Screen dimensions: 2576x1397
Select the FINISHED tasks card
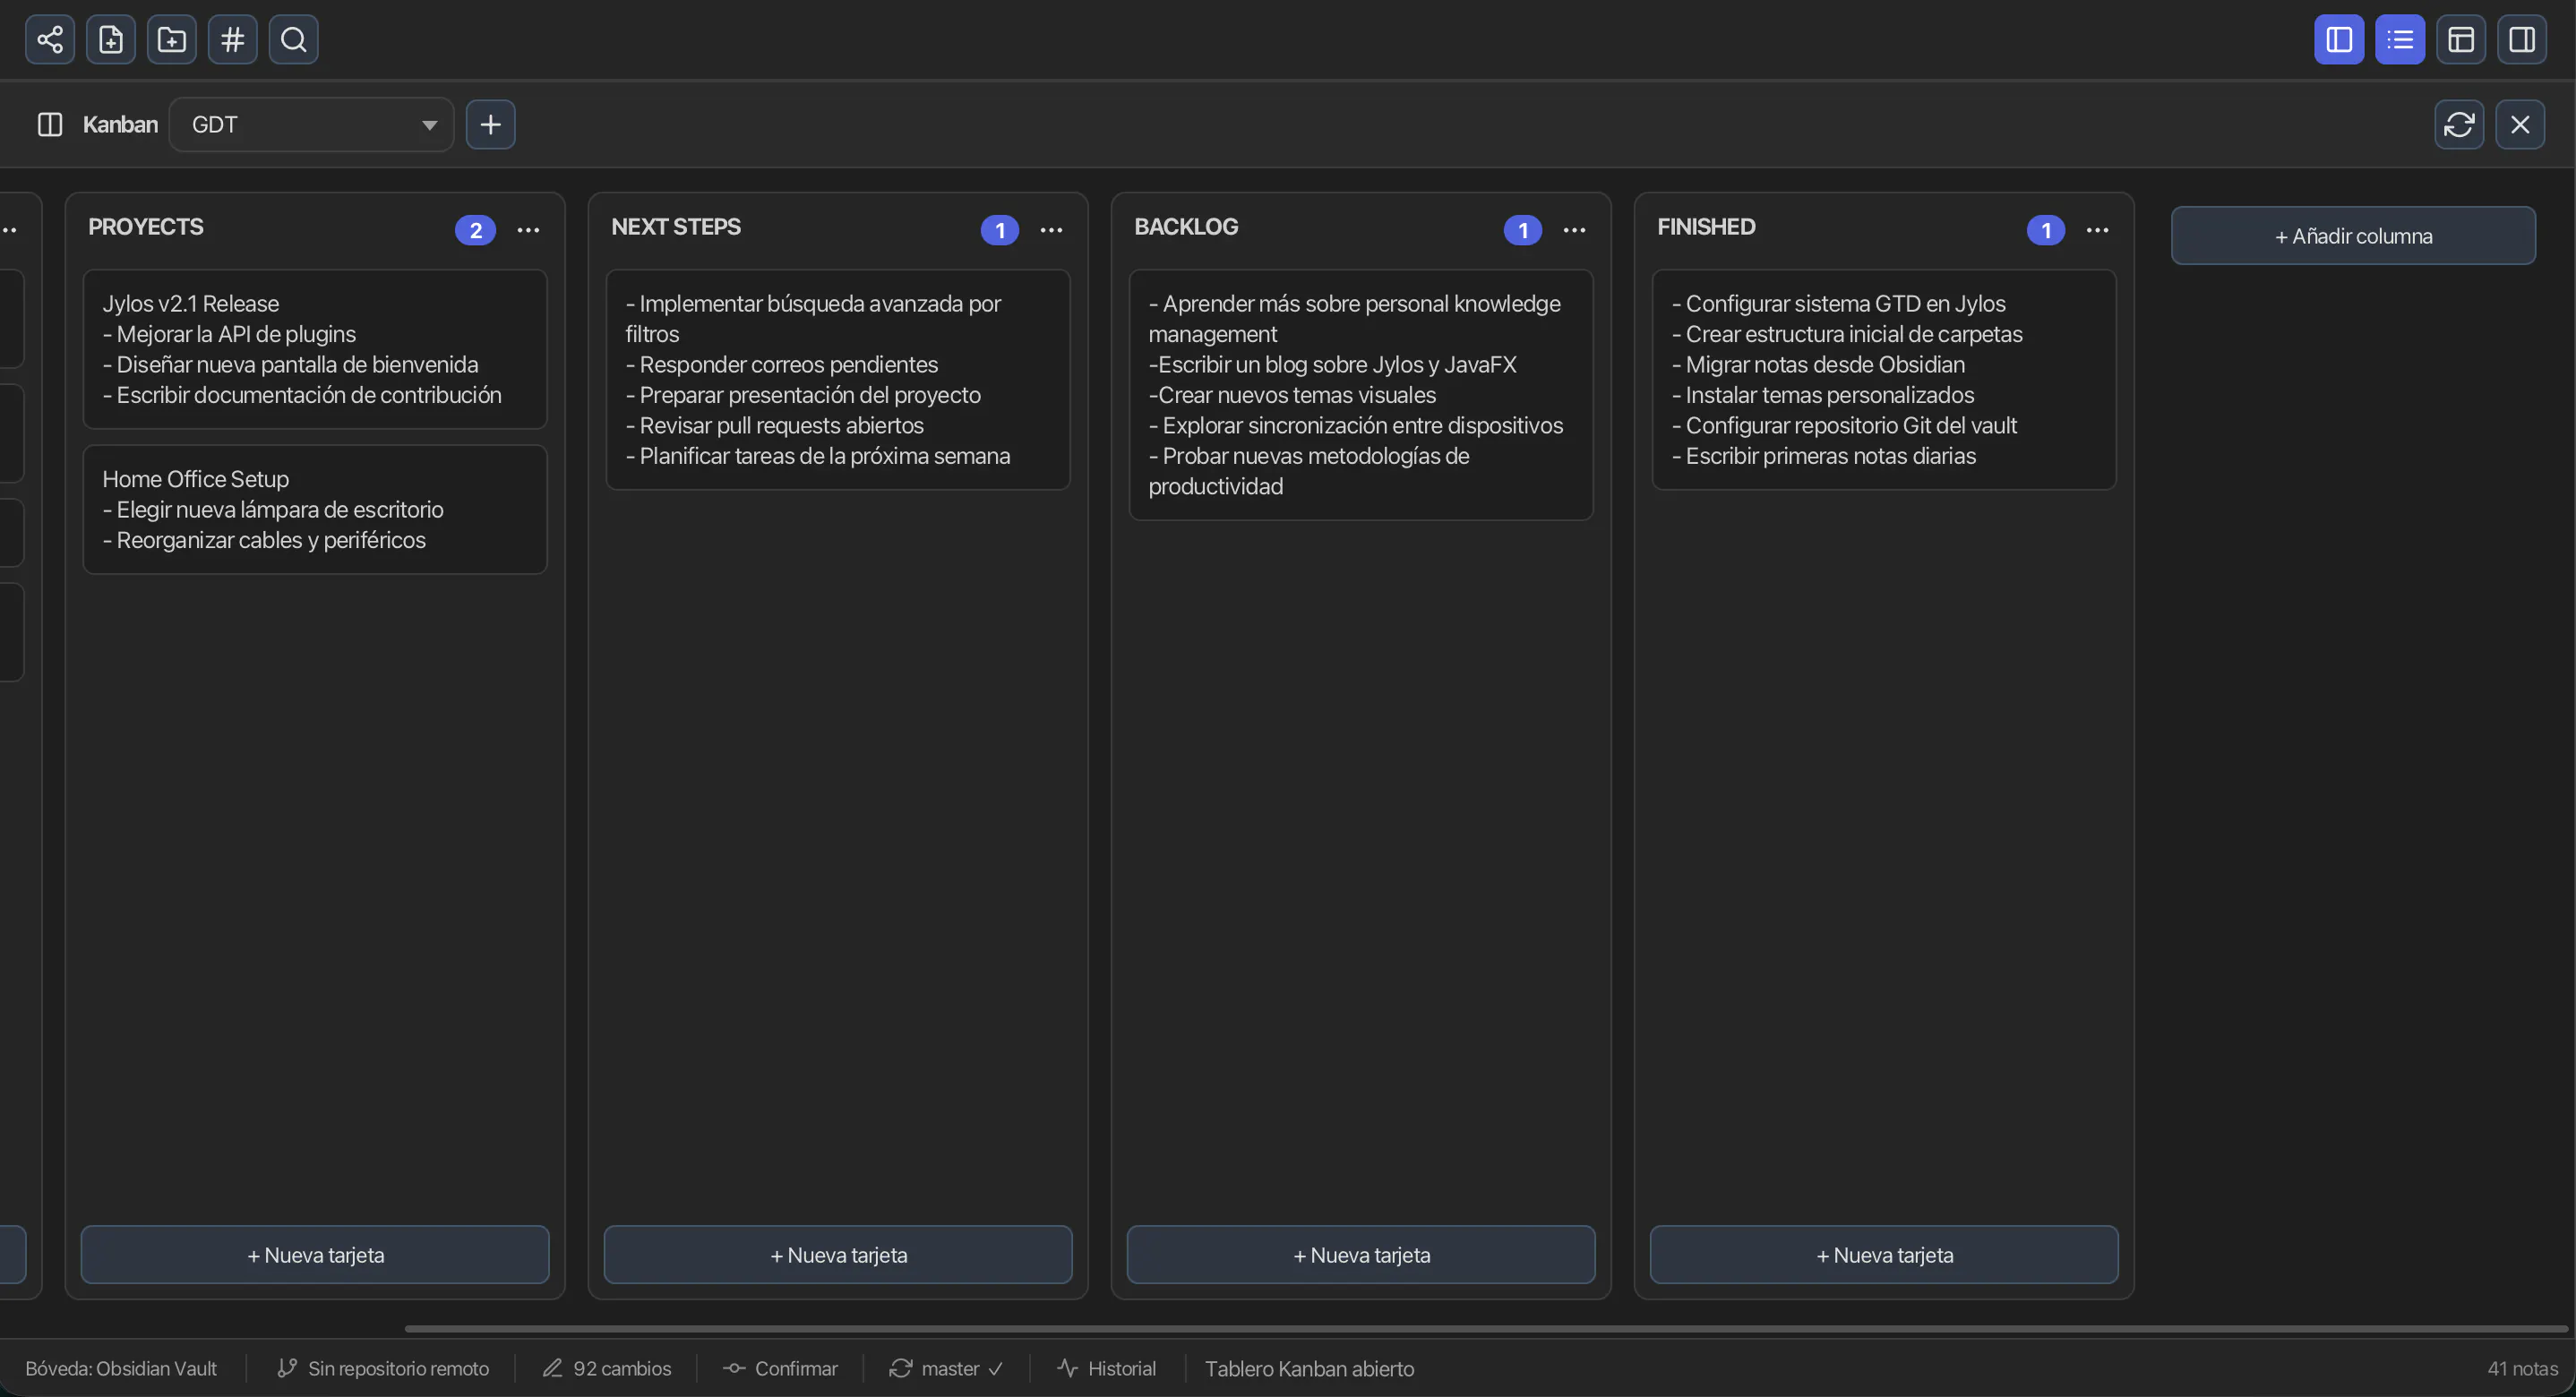pyautogui.click(x=1884, y=380)
